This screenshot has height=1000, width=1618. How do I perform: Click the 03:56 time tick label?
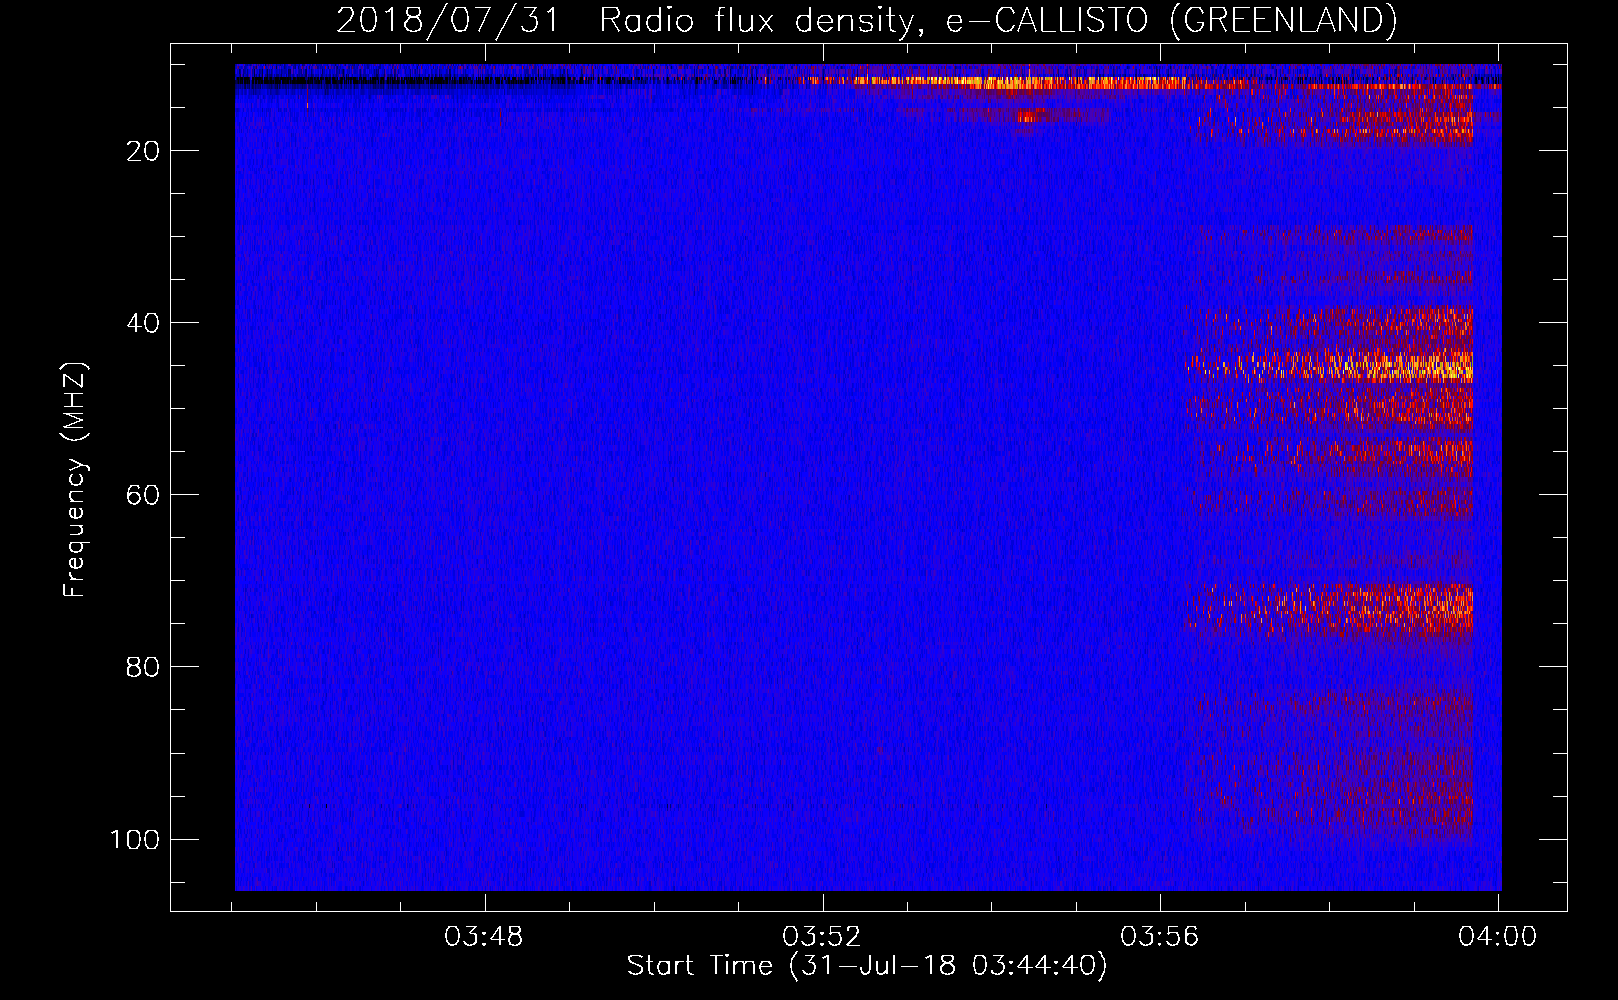tap(1159, 937)
